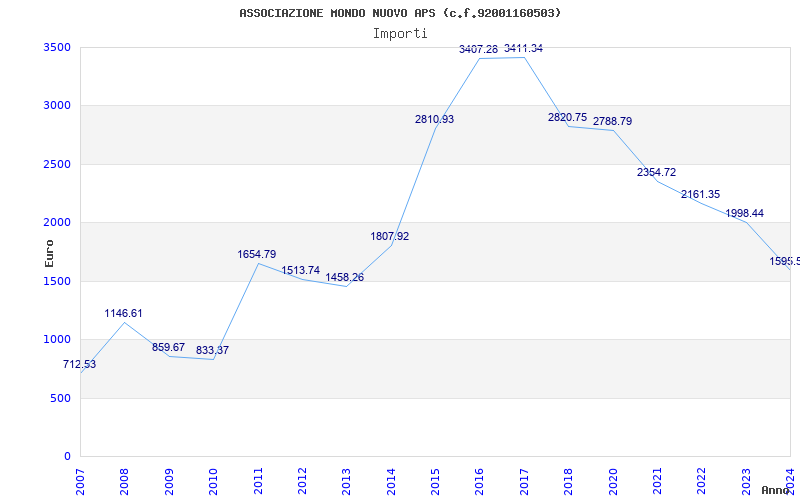The image size is (800, 500).
Task: Click the 2023 year axis label
Action: [746, 482]
